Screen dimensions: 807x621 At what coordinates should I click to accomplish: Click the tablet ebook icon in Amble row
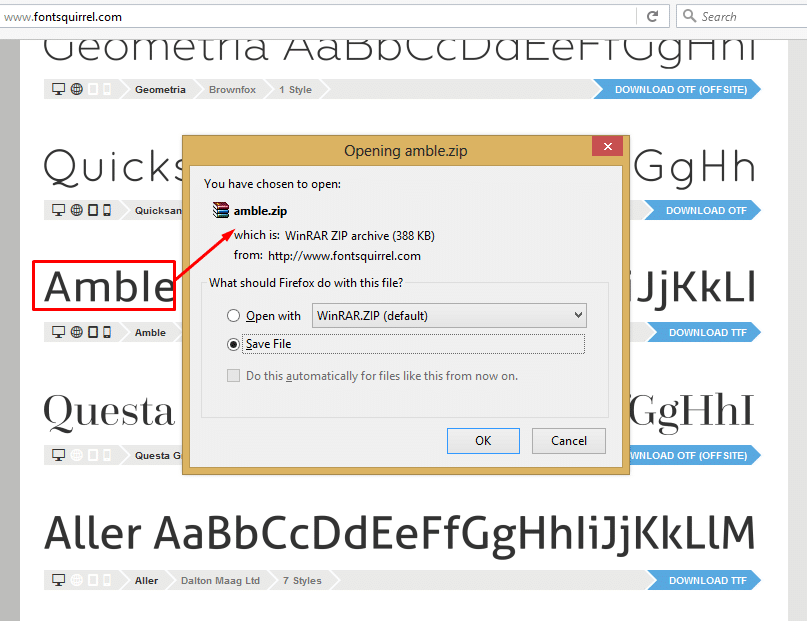(93, 332)
